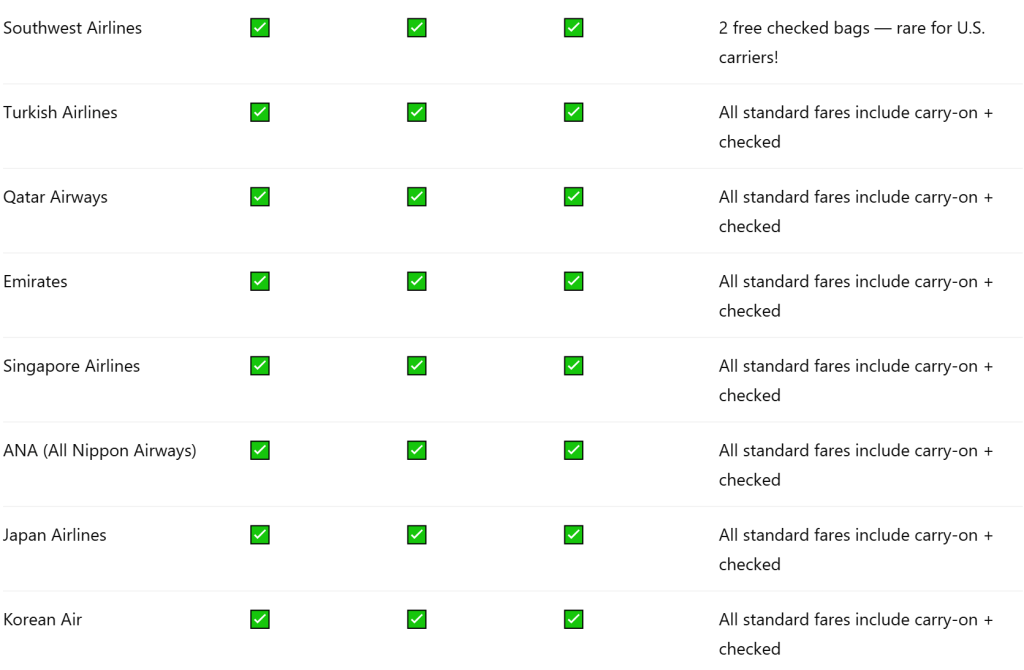The width and height of the screenshot is (1024, 670).
Task: Click the middle checkmark for Singapore Airlines
Action: [417, 366]
